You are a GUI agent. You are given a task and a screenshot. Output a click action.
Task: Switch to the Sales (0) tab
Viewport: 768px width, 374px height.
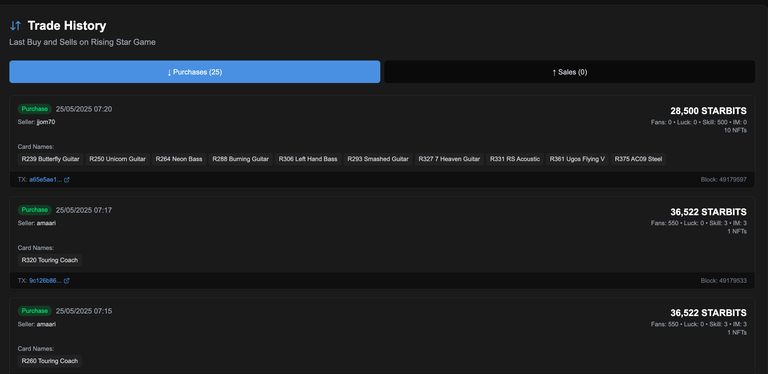[570, 72]
